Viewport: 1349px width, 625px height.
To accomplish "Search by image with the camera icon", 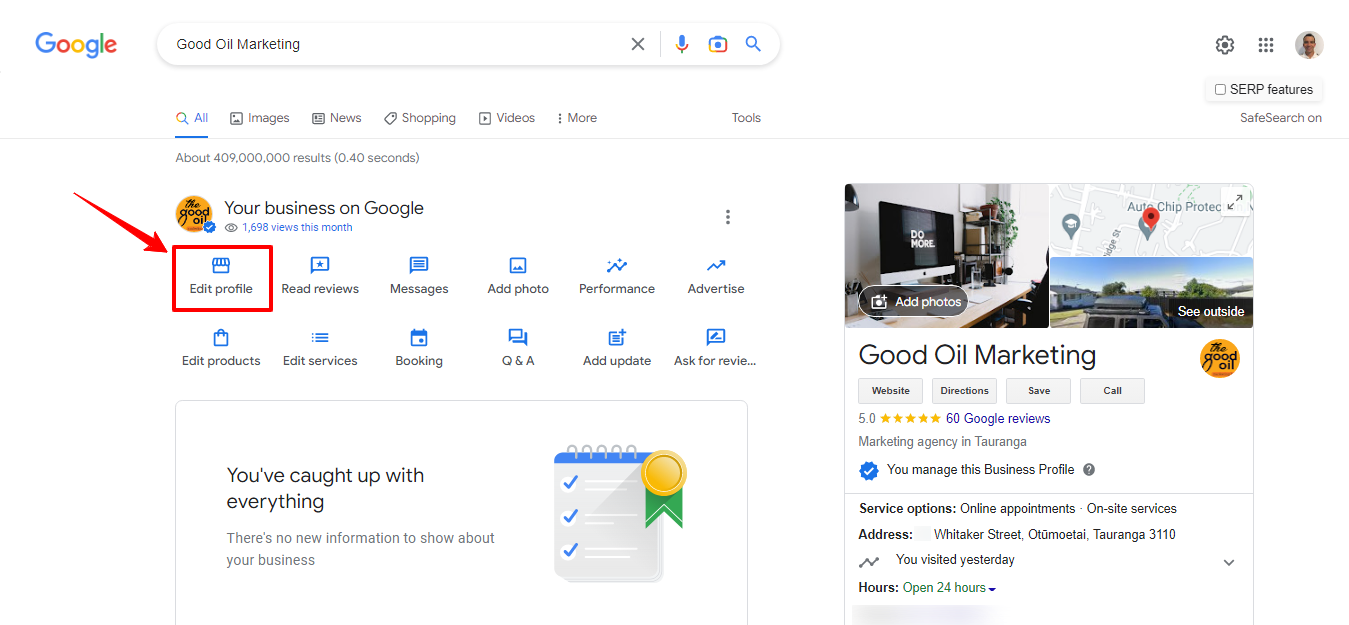I will click(x=718, y=44).
